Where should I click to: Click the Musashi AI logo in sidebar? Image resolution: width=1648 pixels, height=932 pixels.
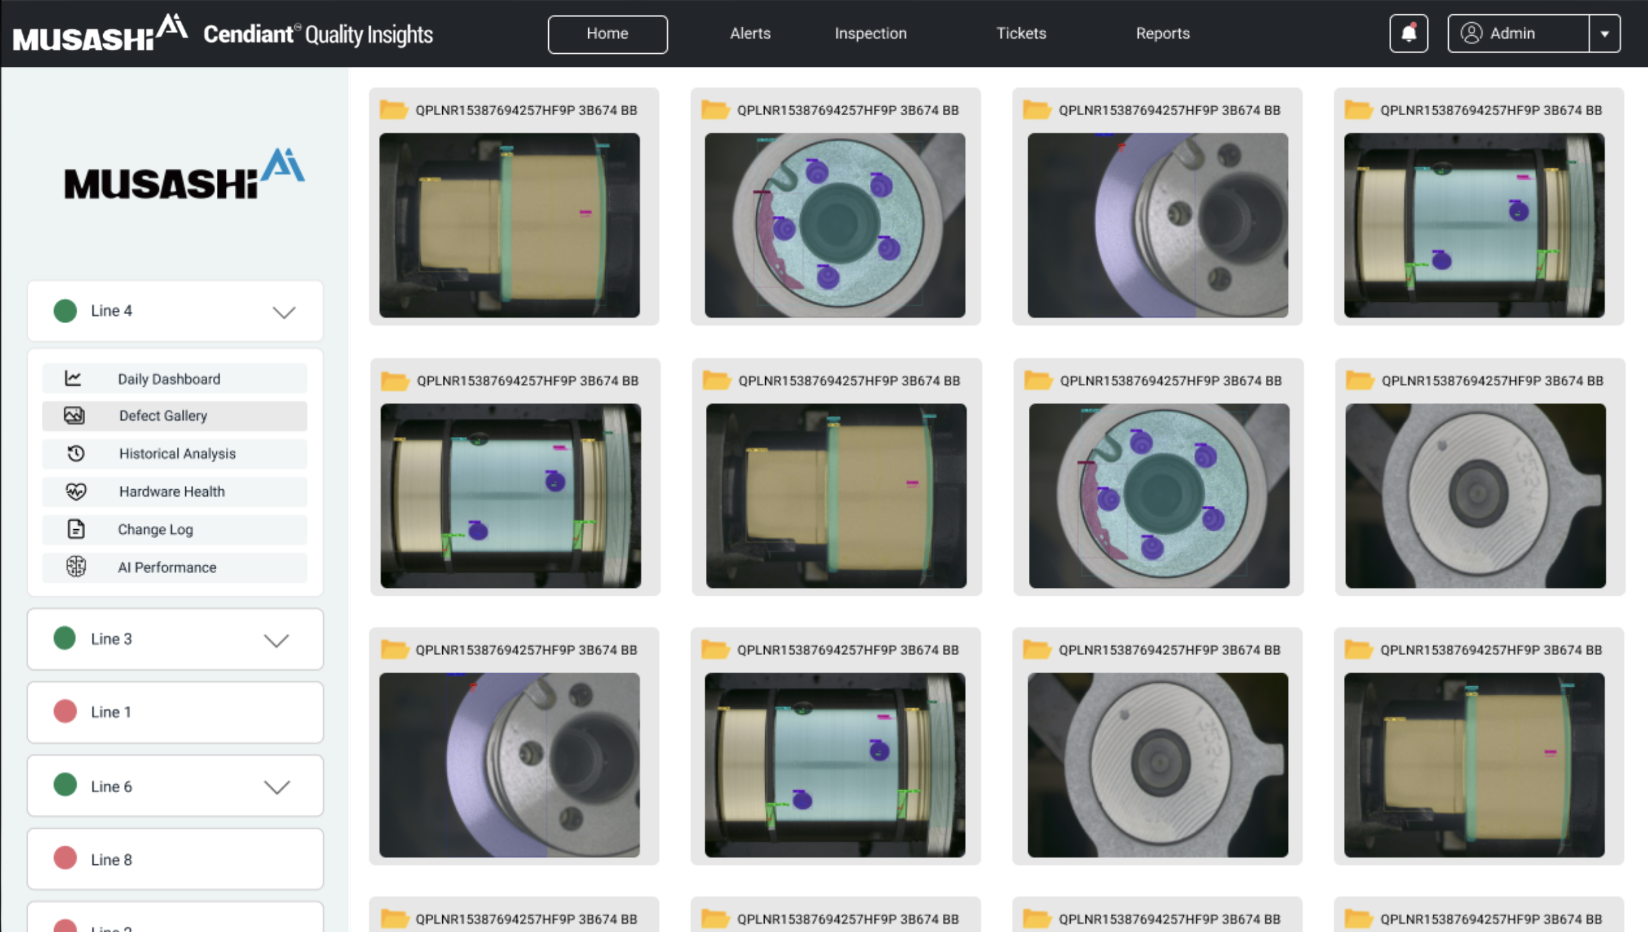click(x=184, y=174)
